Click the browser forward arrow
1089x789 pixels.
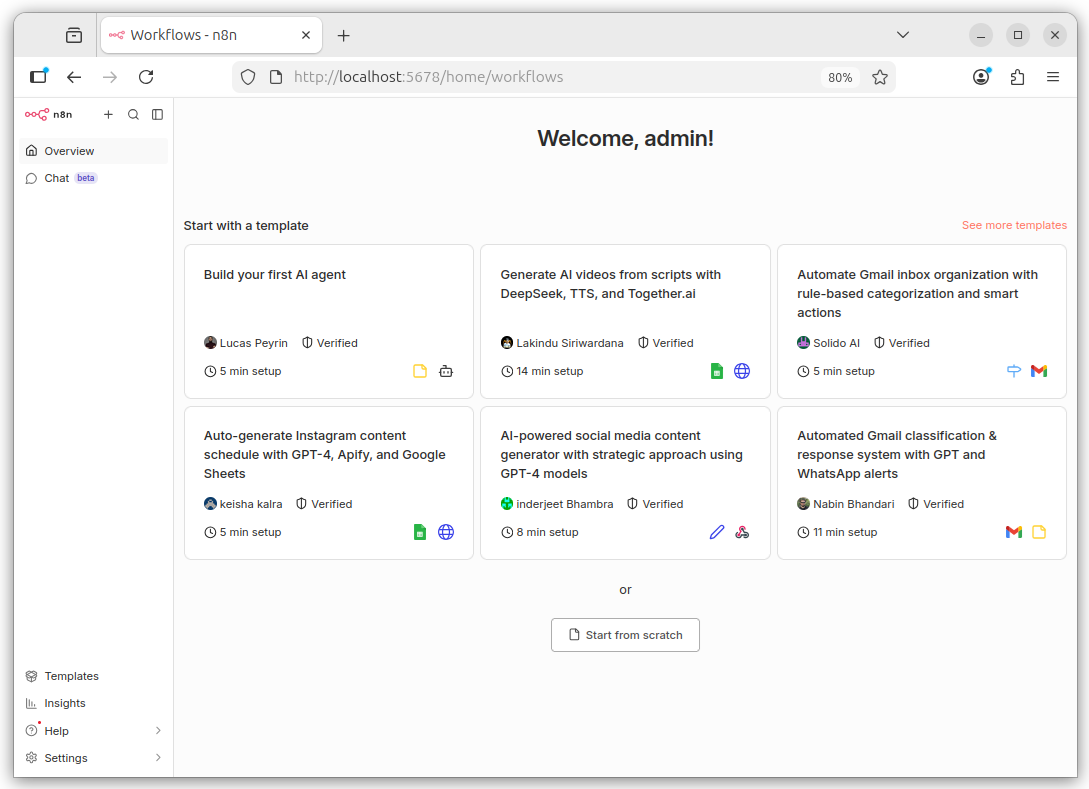coord(110,77)
